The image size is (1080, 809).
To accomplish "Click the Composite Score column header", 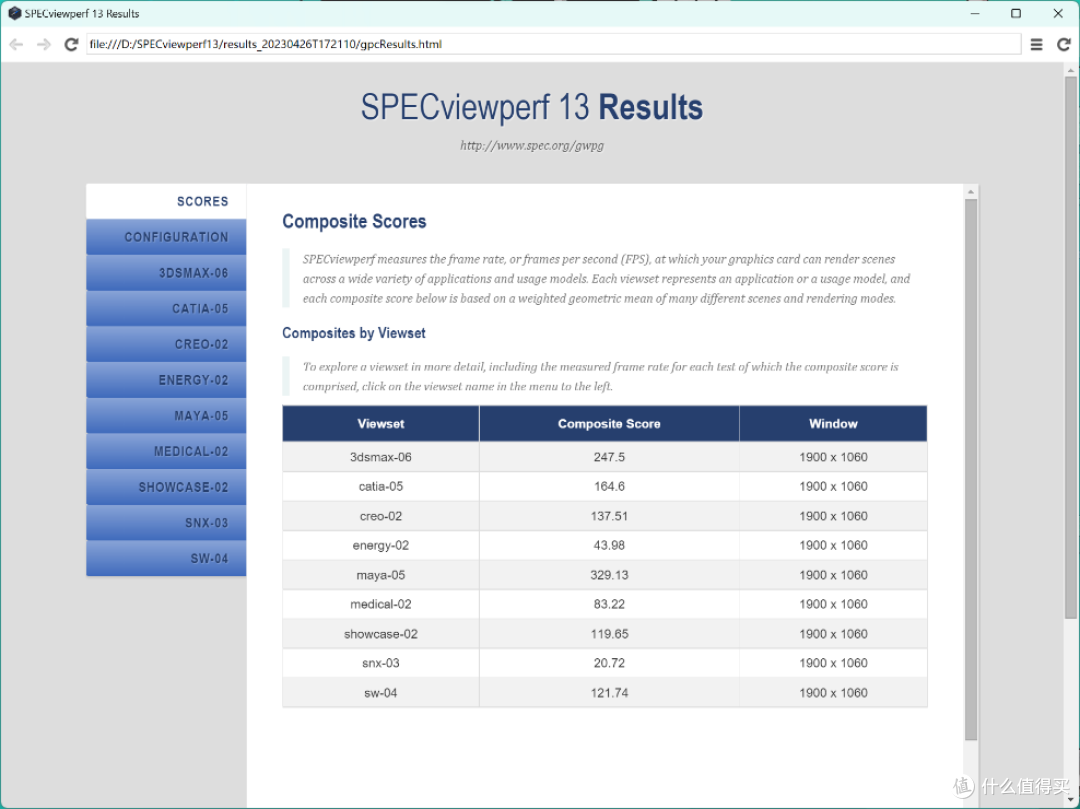I will (609, 423).
